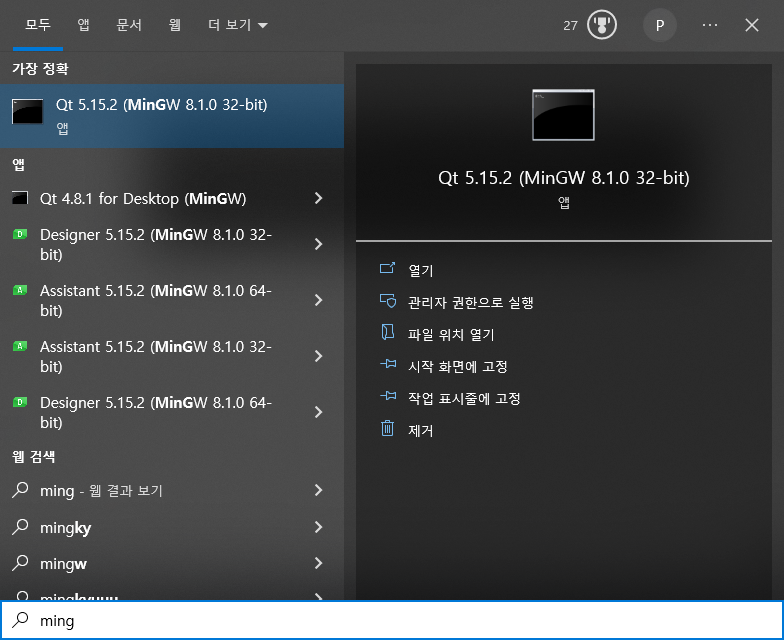Click the open file location icon
The image size is (784, 640).
[x=388, y=332]
